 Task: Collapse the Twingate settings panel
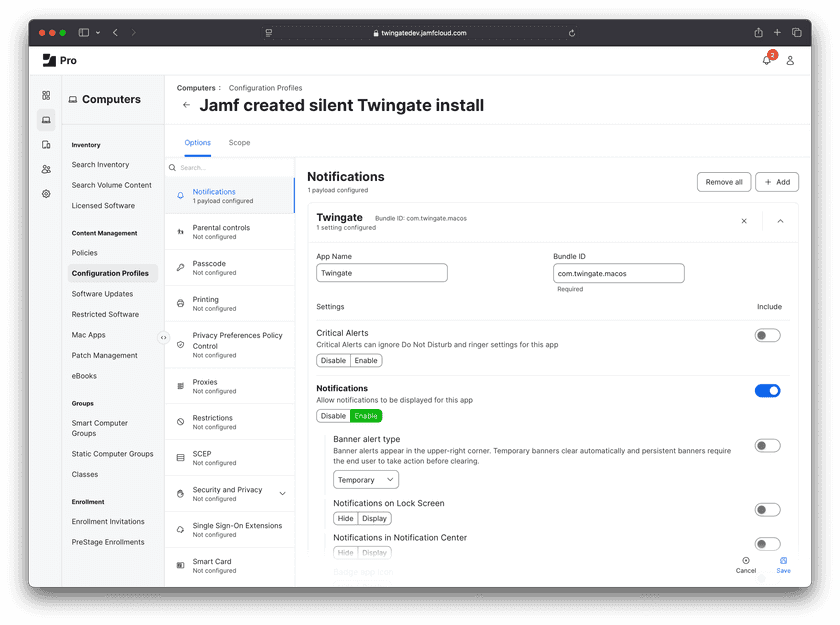[780, 221]
